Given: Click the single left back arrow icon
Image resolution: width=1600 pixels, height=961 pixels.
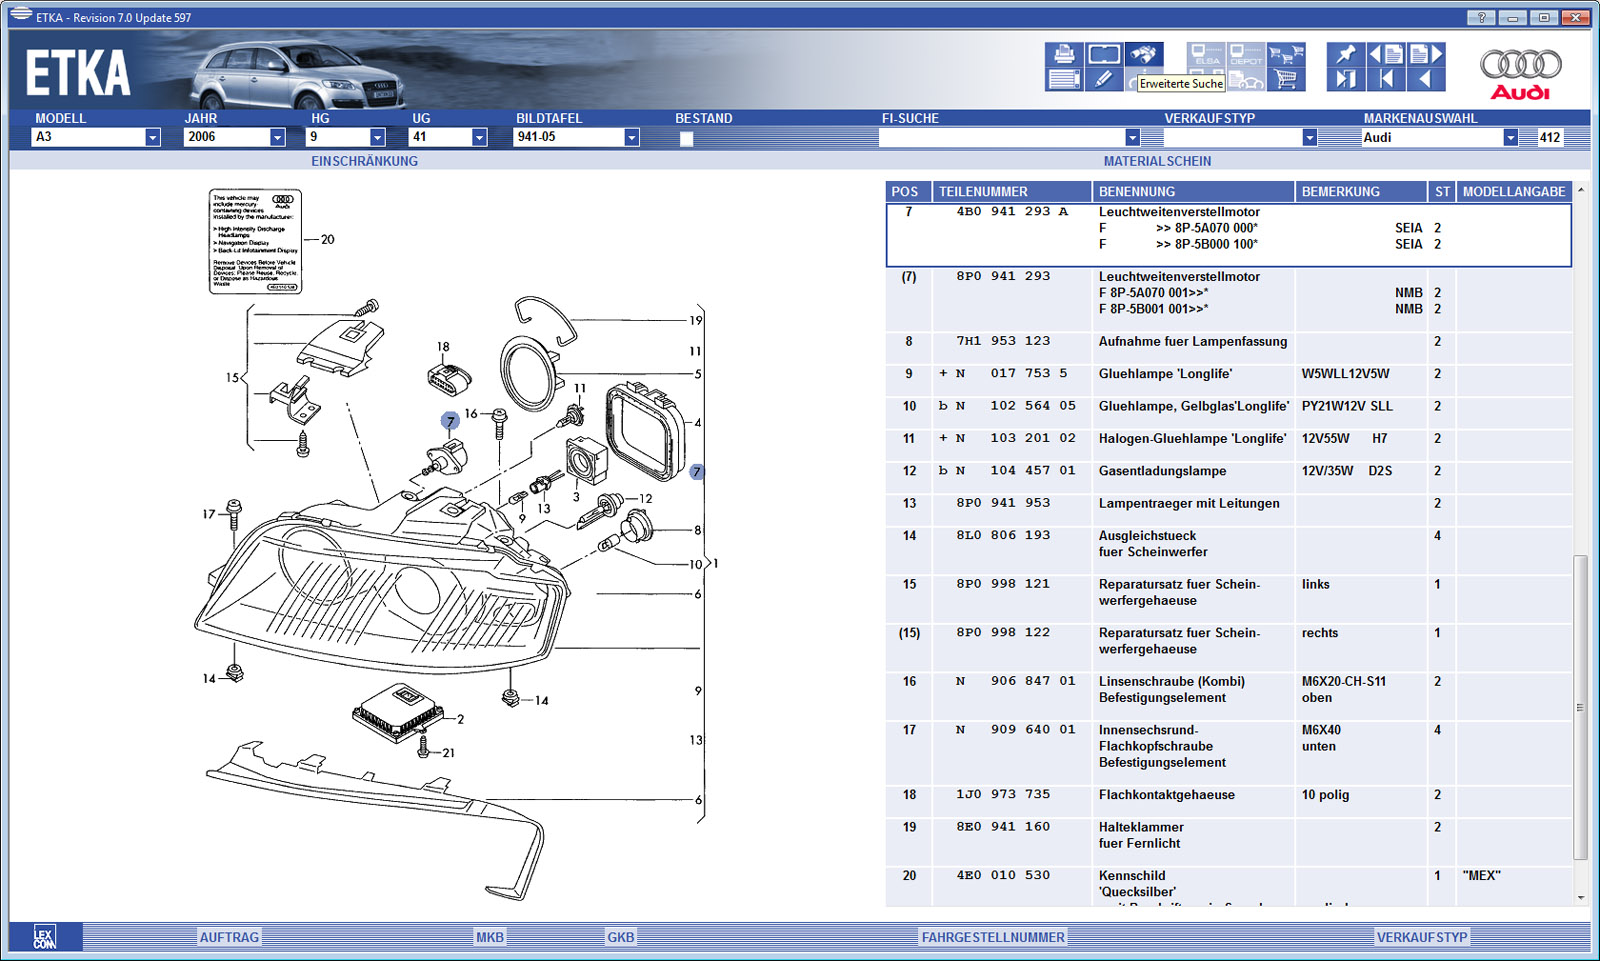Looking at the screenshot, I should tap(1426, 79).
